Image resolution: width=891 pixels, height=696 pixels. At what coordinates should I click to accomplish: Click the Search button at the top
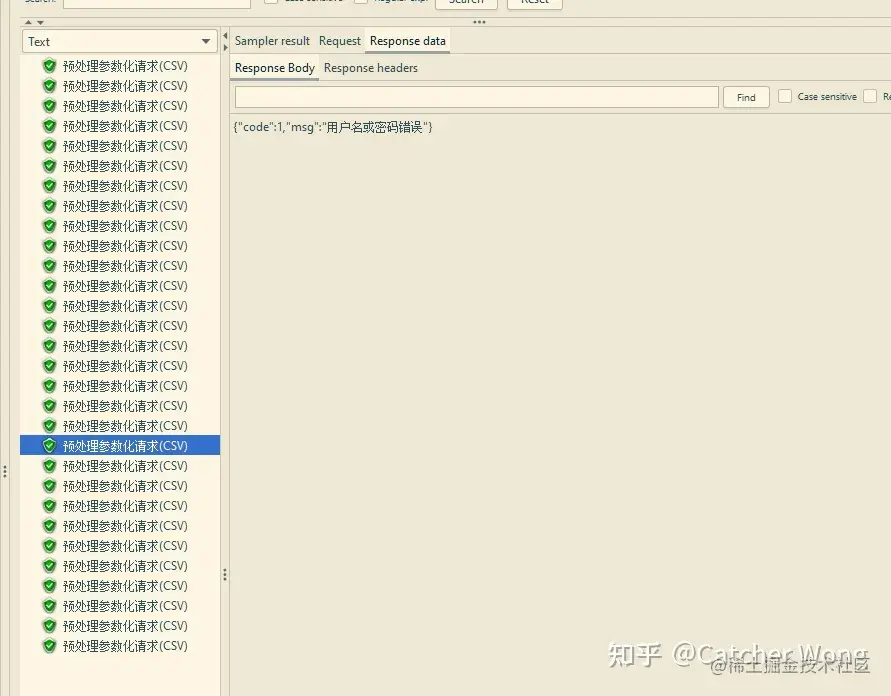[x=466, y=2]
